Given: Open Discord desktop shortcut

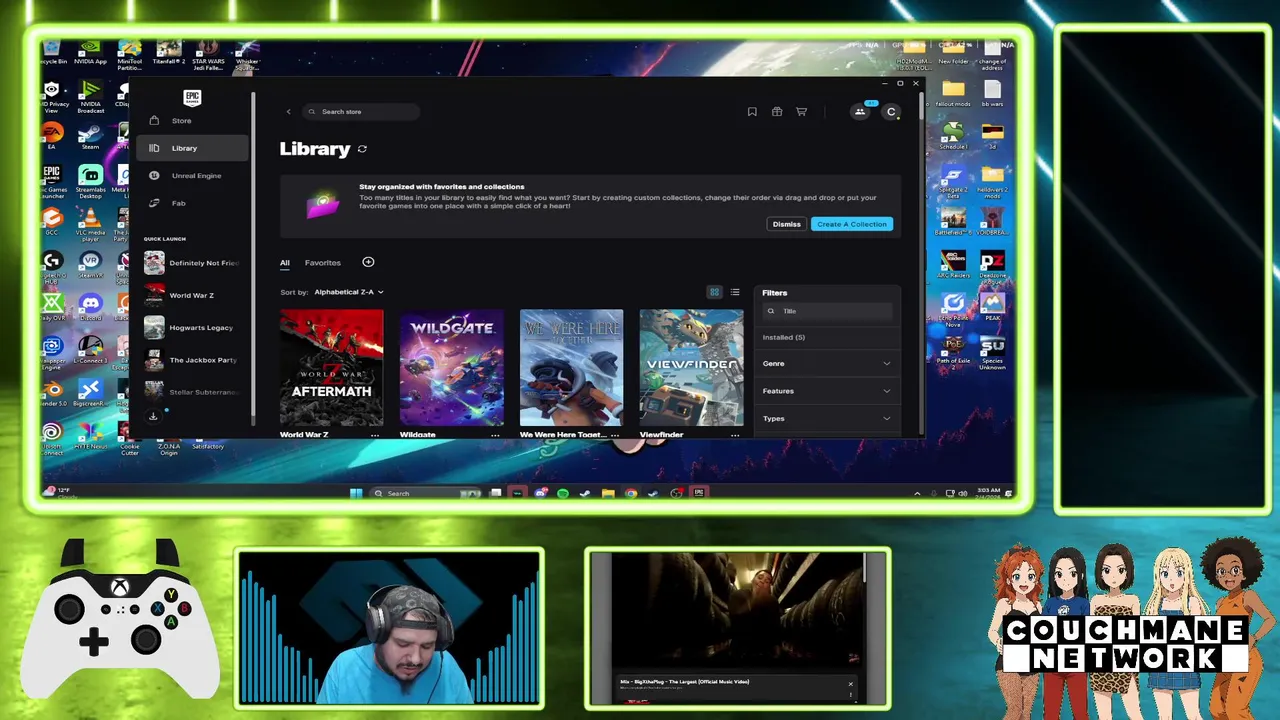Looking at the screenshot, I should click(x=91, y=307).
